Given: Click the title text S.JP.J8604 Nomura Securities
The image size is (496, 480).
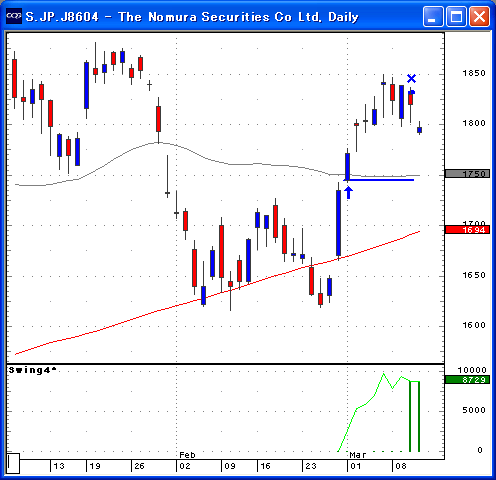Looking at the screenshot, I should (192, 17).
